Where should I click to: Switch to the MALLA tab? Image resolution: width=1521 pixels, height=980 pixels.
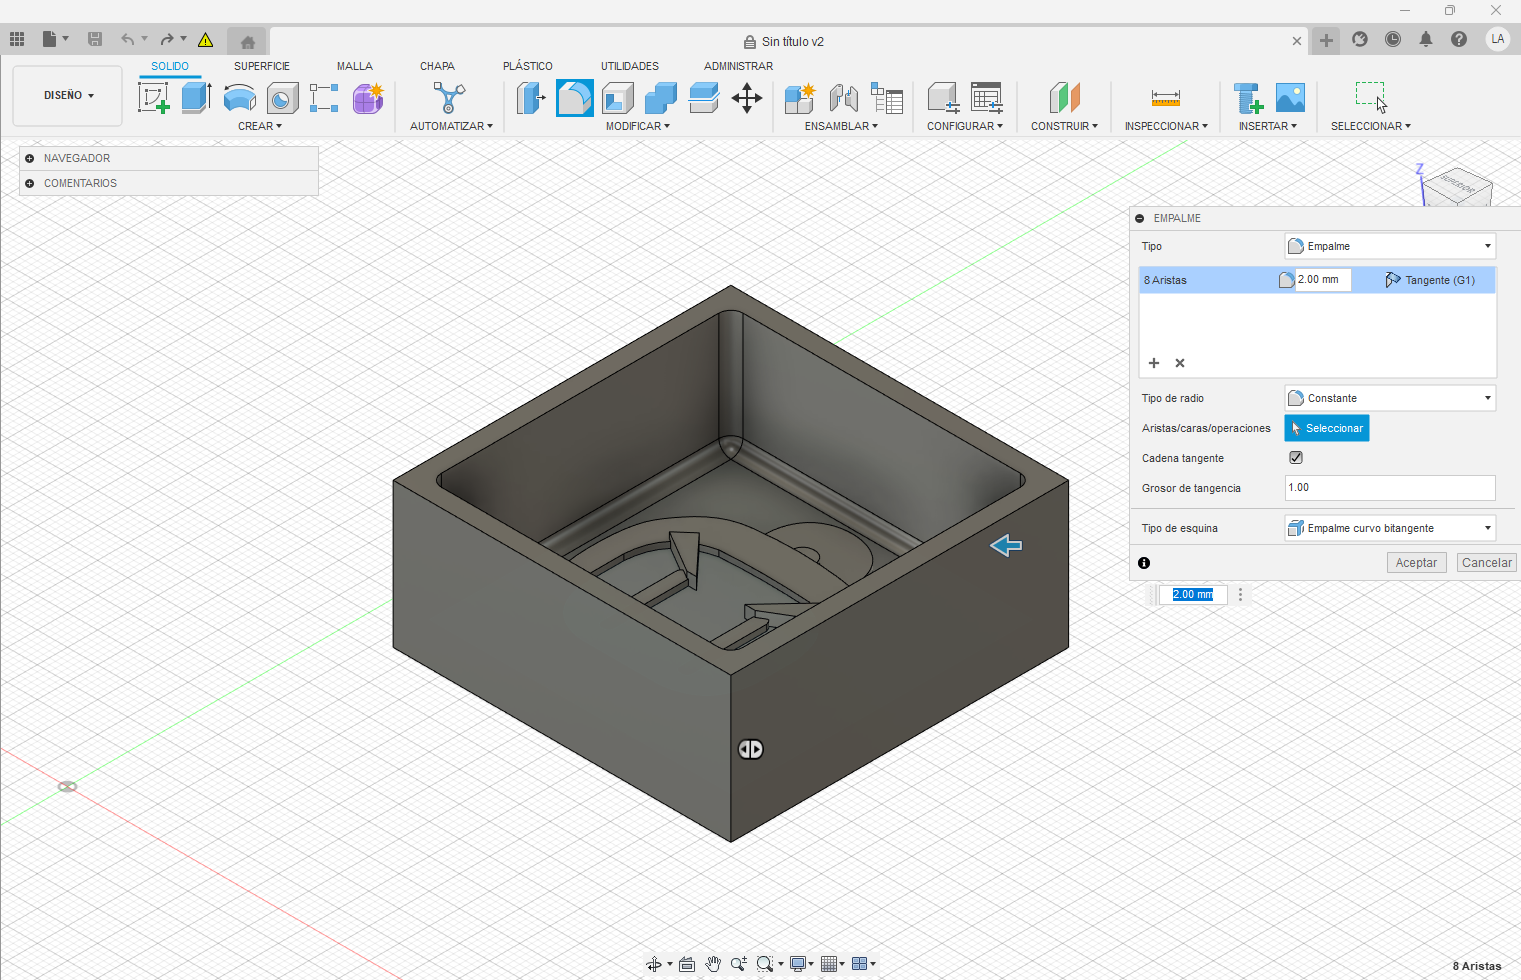tap(355, 66)
